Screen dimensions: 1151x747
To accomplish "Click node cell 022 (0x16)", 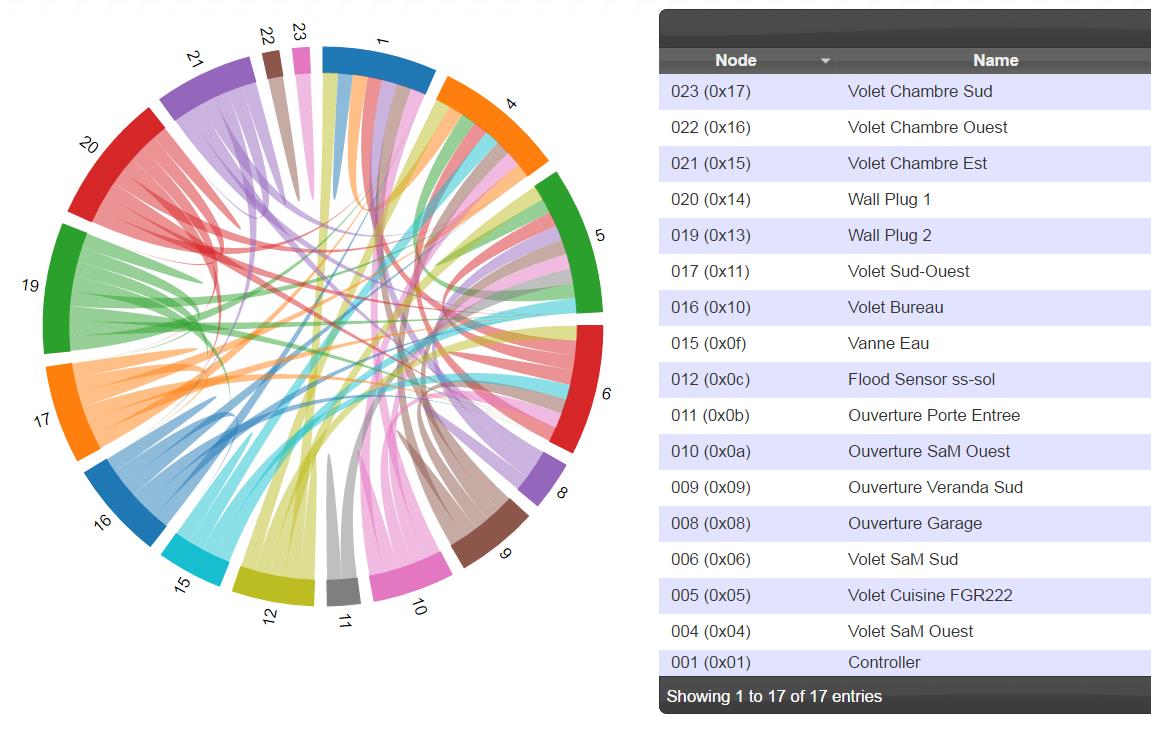I will click(711, 127).
